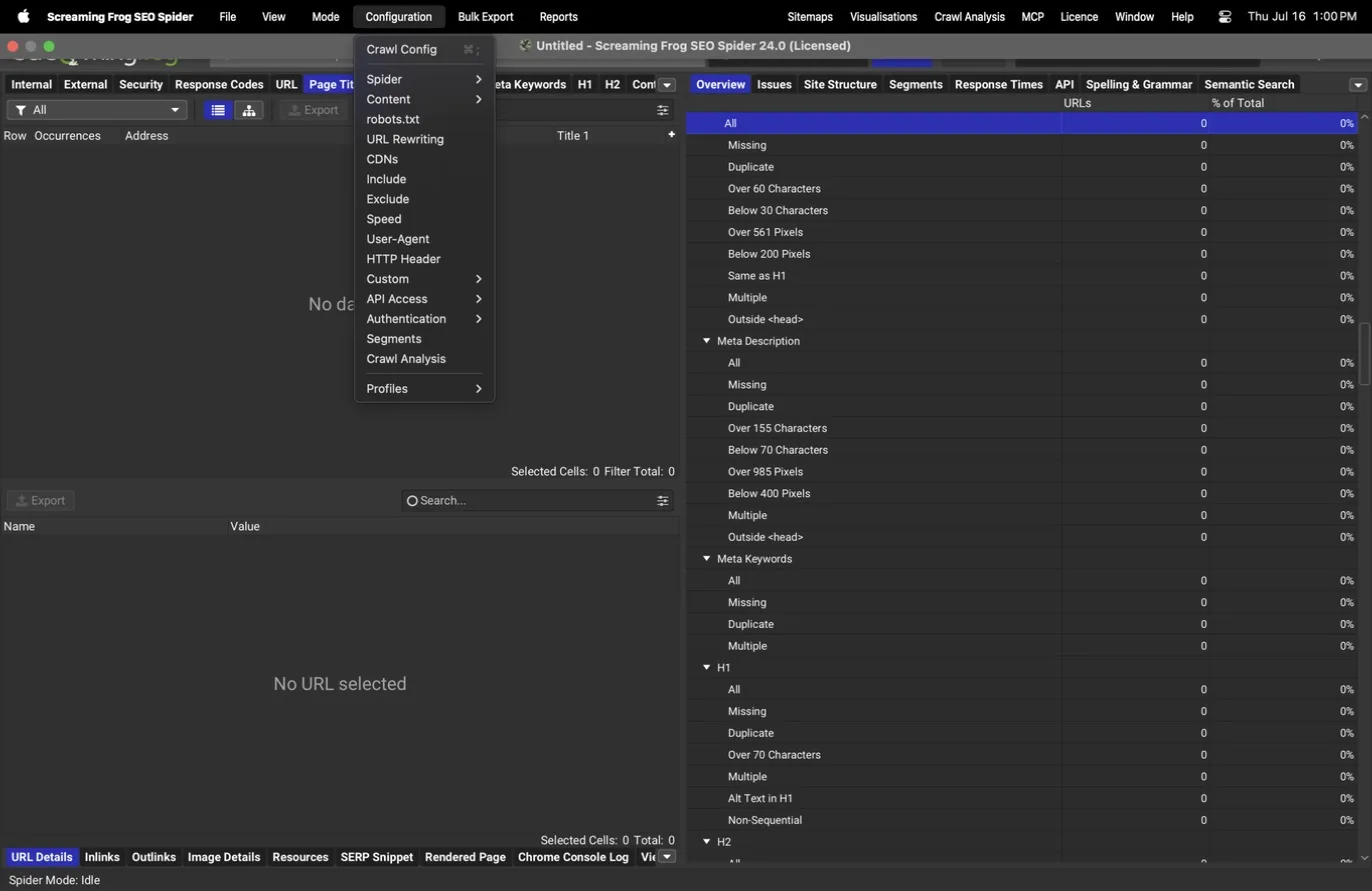Open User-Agent configuration
This screenshot has width=1372, height=891.
424,239
